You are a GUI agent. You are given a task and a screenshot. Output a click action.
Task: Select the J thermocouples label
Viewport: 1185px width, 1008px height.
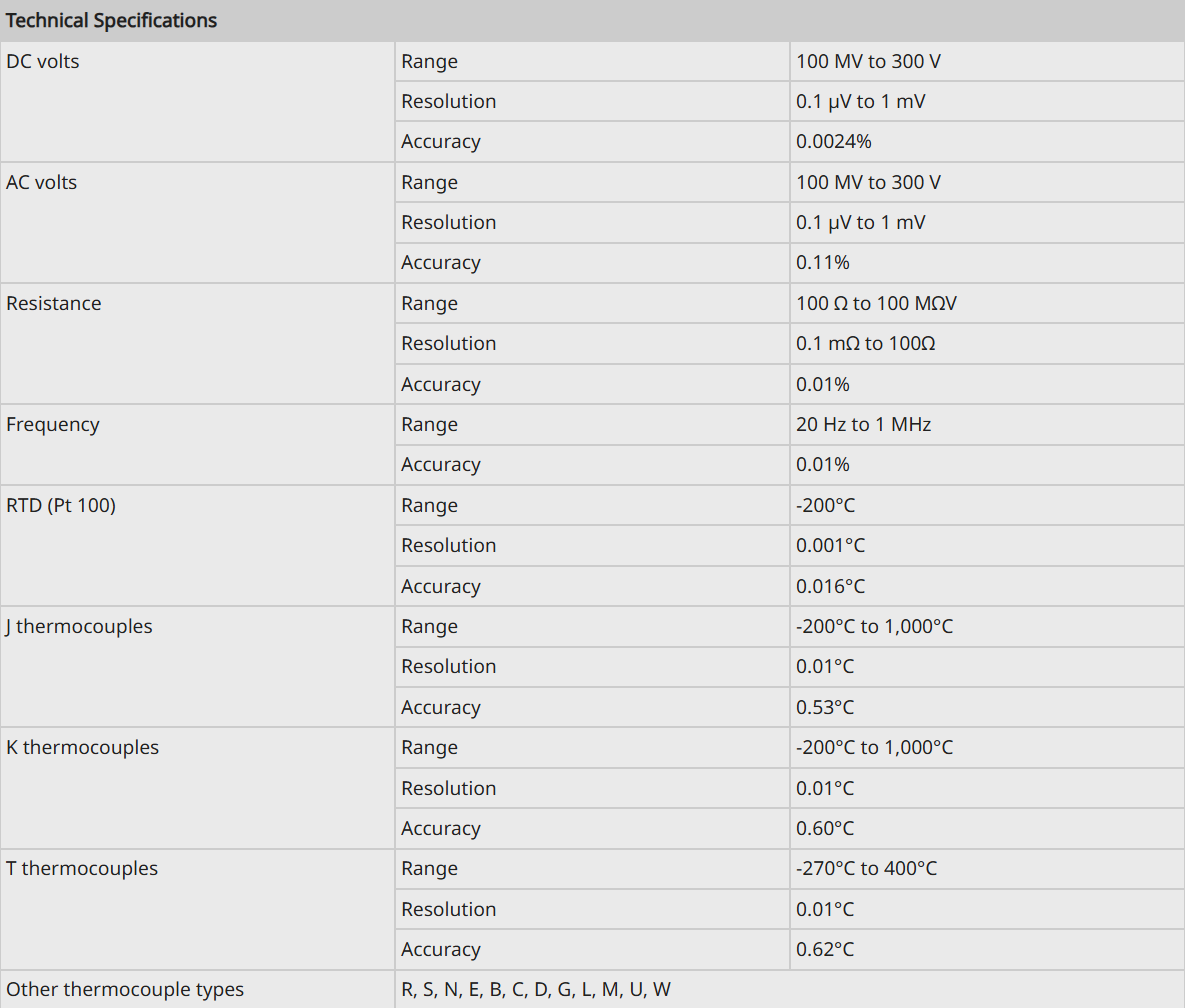click(79, 626)
